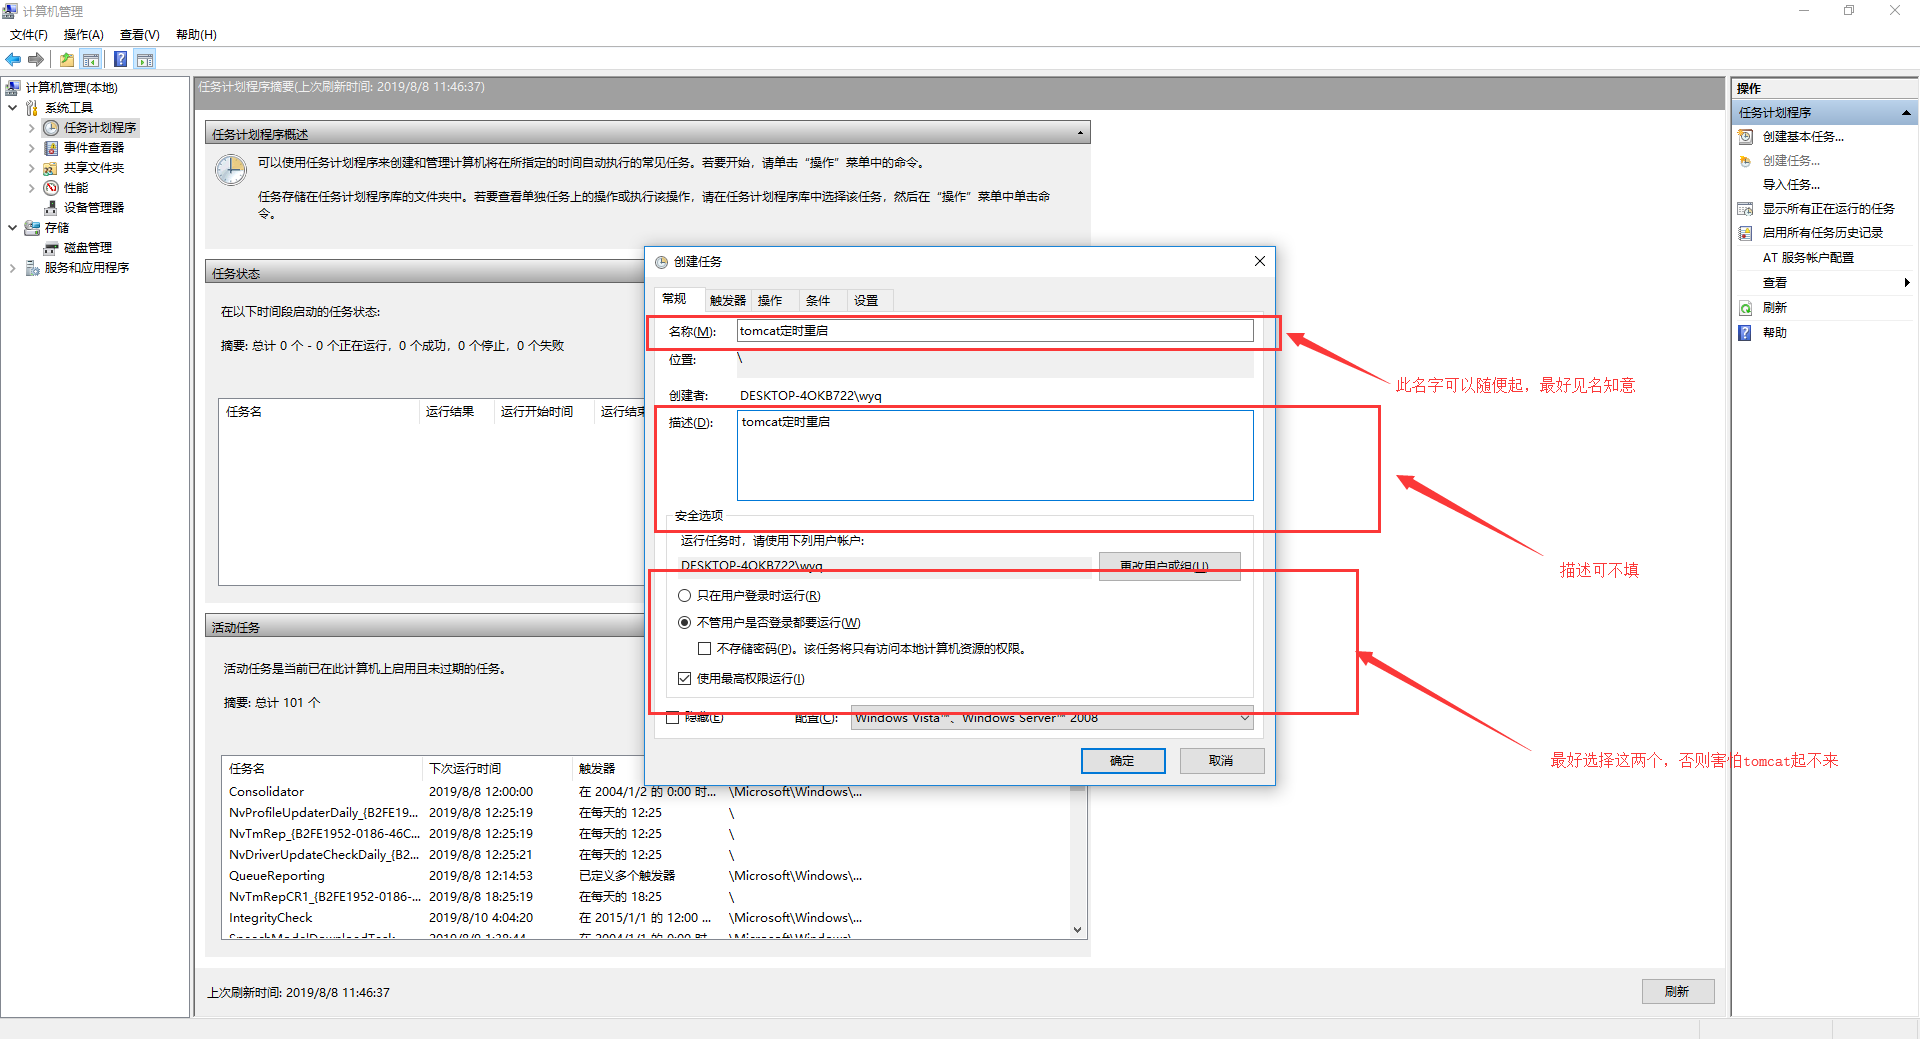
Task: Click the Back arrow toolbar icon
Action: 13,59
